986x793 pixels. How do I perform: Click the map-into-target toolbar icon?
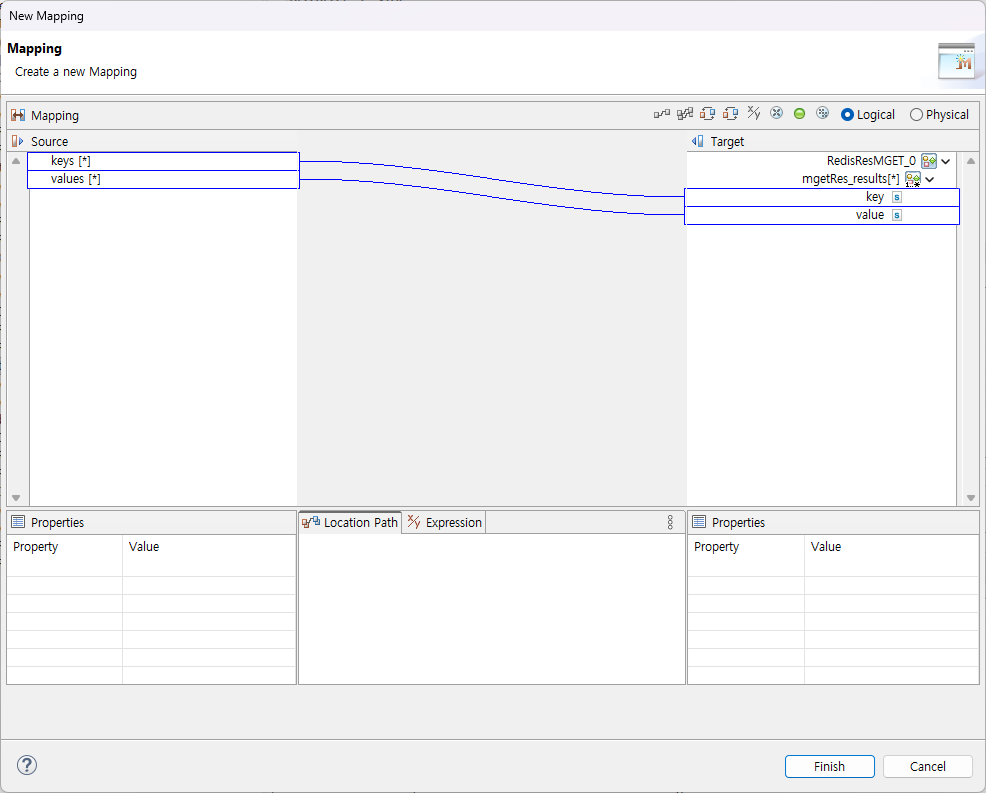(x=709, y=113)
